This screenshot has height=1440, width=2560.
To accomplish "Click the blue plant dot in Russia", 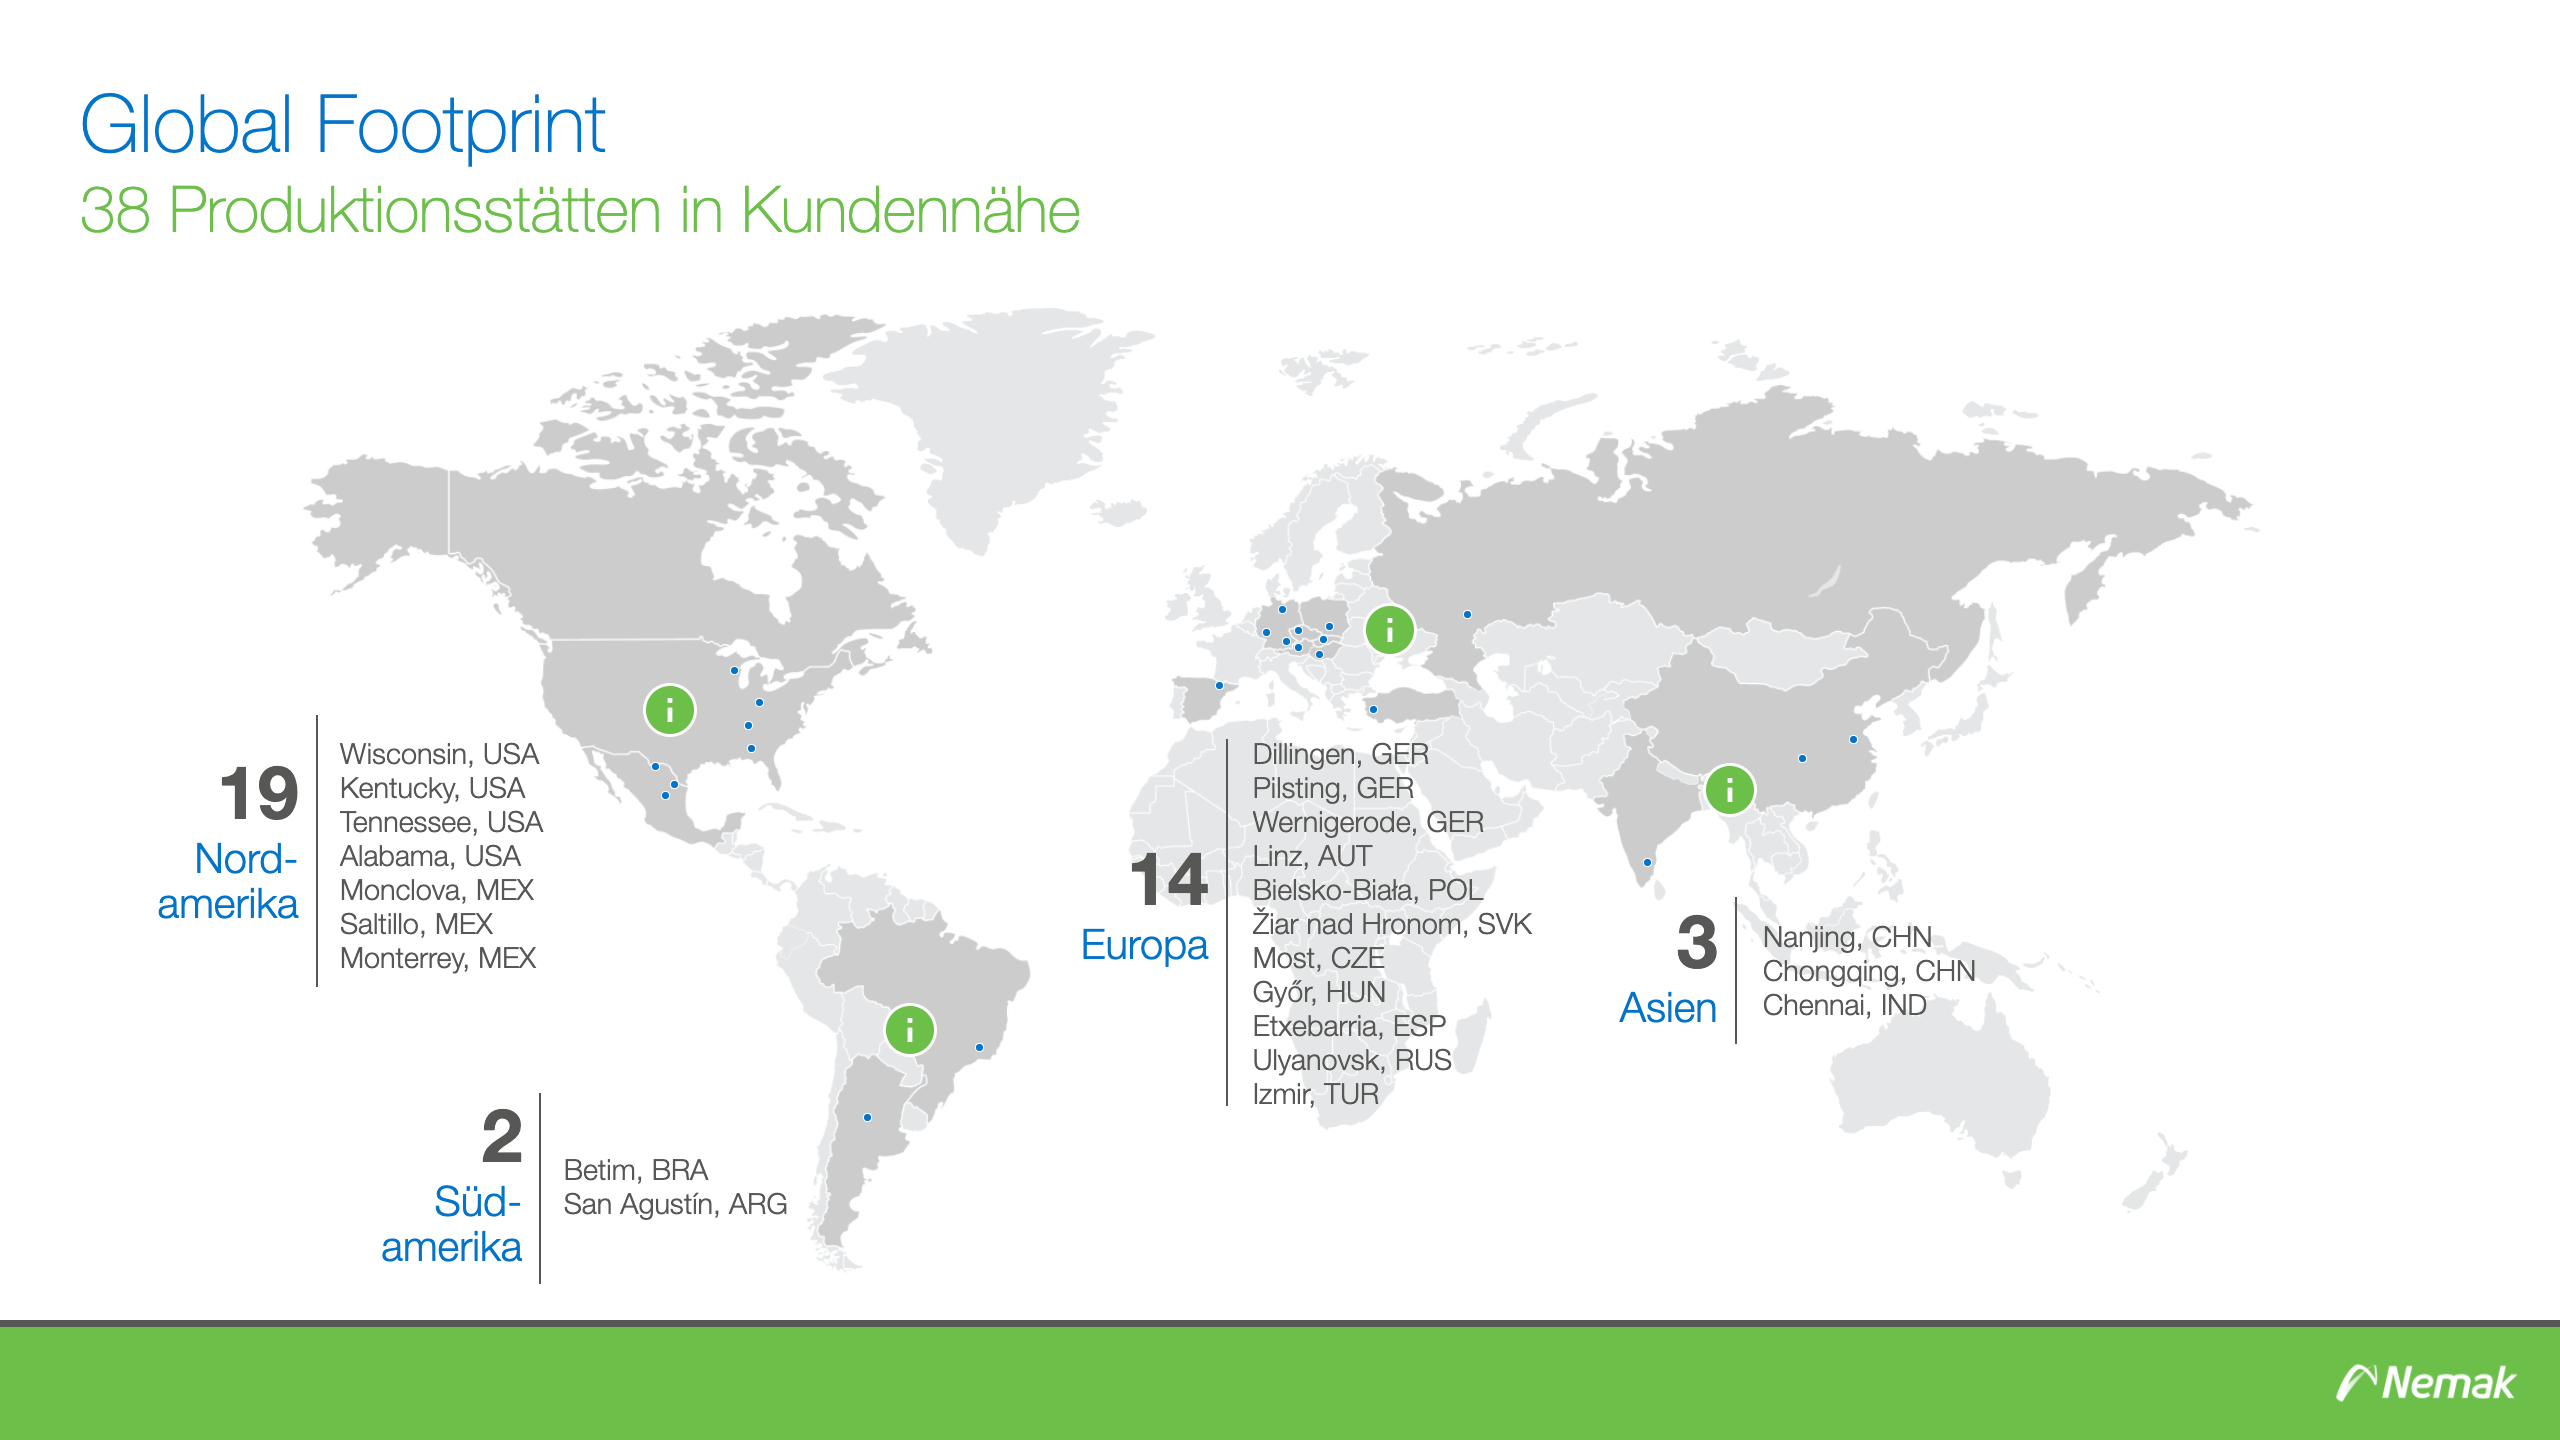I will click(x=1467, y=614).
